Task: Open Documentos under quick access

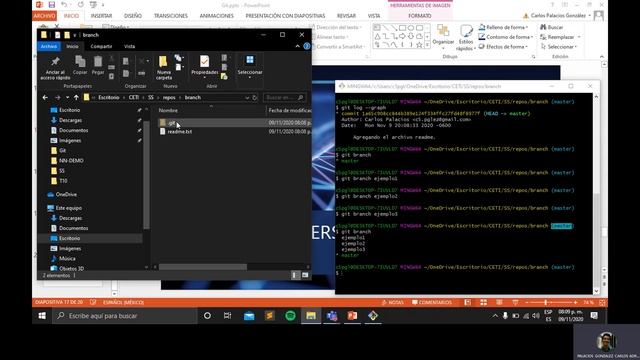Action: (x=73, y=131)
